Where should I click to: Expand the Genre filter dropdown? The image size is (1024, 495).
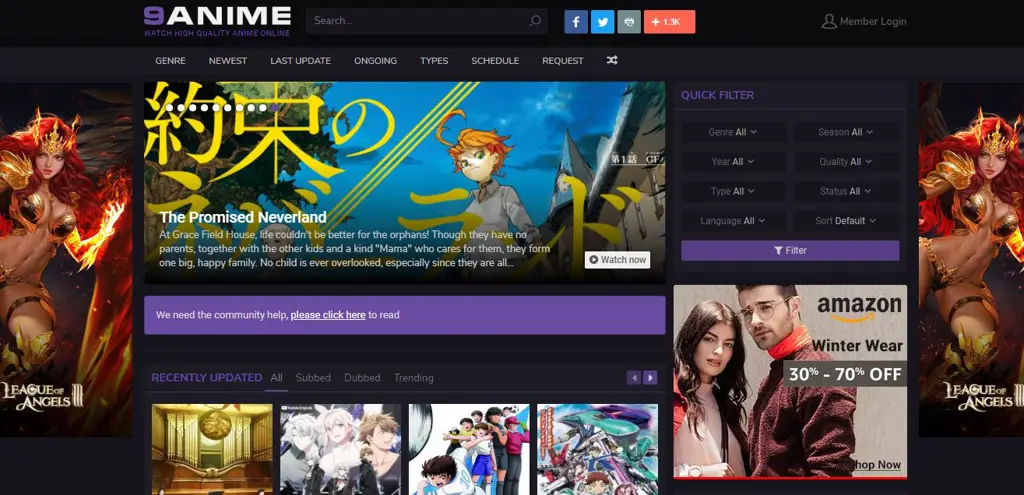[x=733, y=132]
